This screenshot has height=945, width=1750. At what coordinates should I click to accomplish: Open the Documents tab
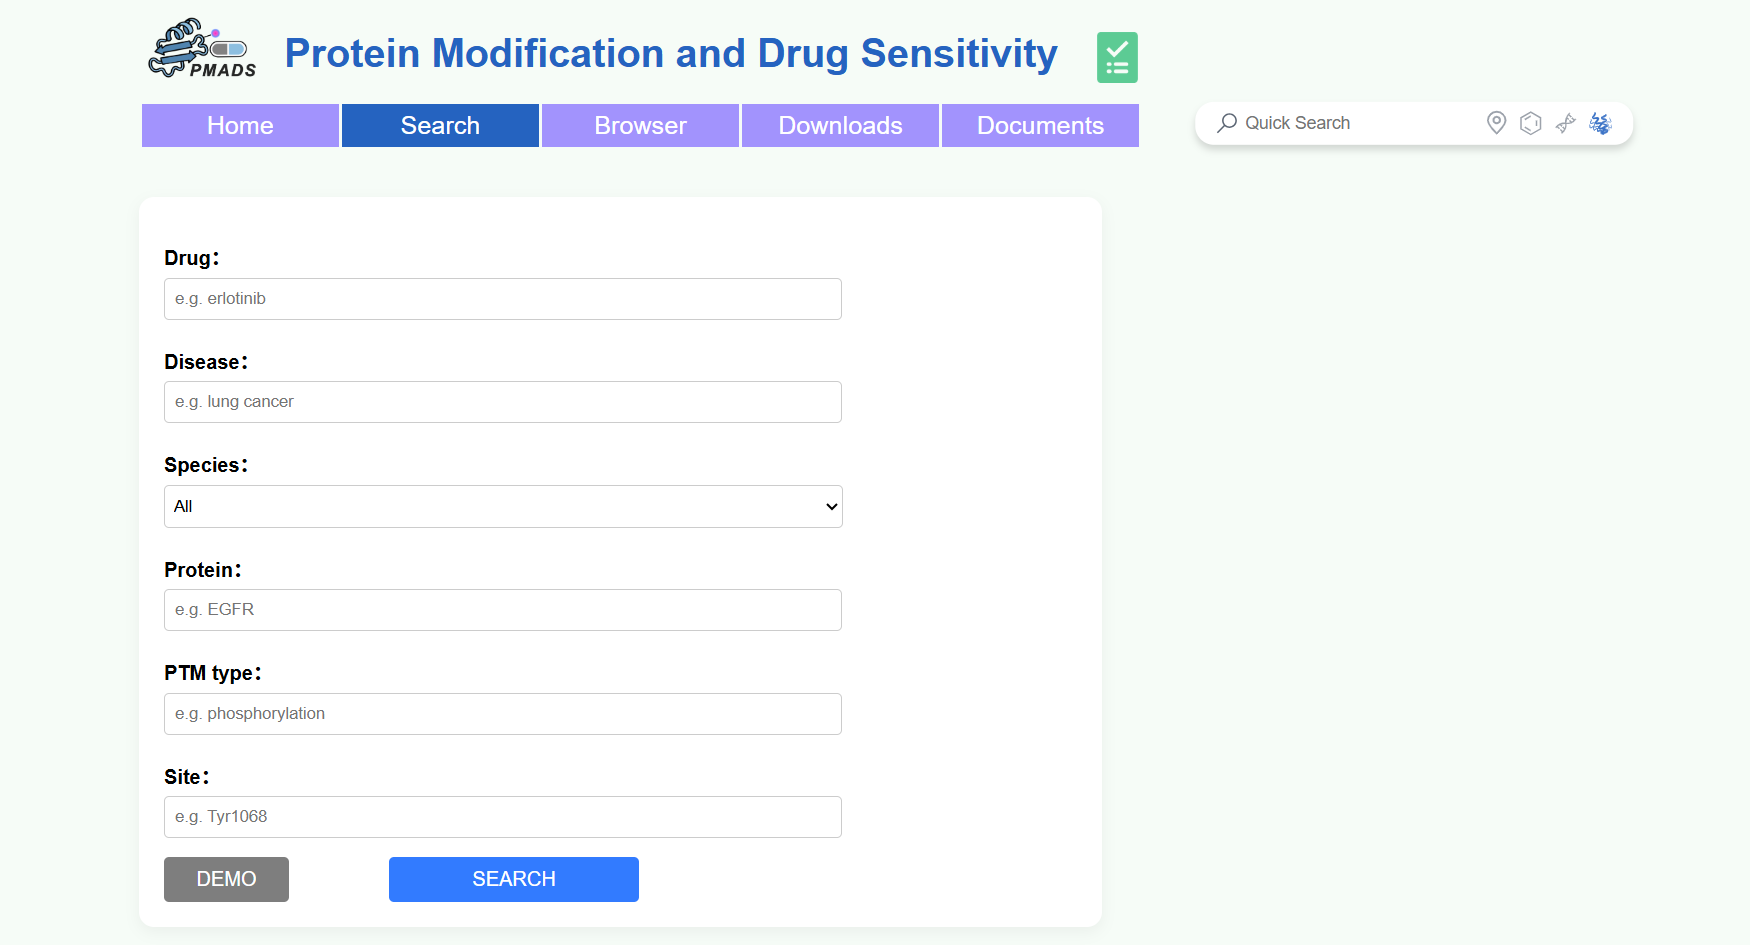point(1040,126)
